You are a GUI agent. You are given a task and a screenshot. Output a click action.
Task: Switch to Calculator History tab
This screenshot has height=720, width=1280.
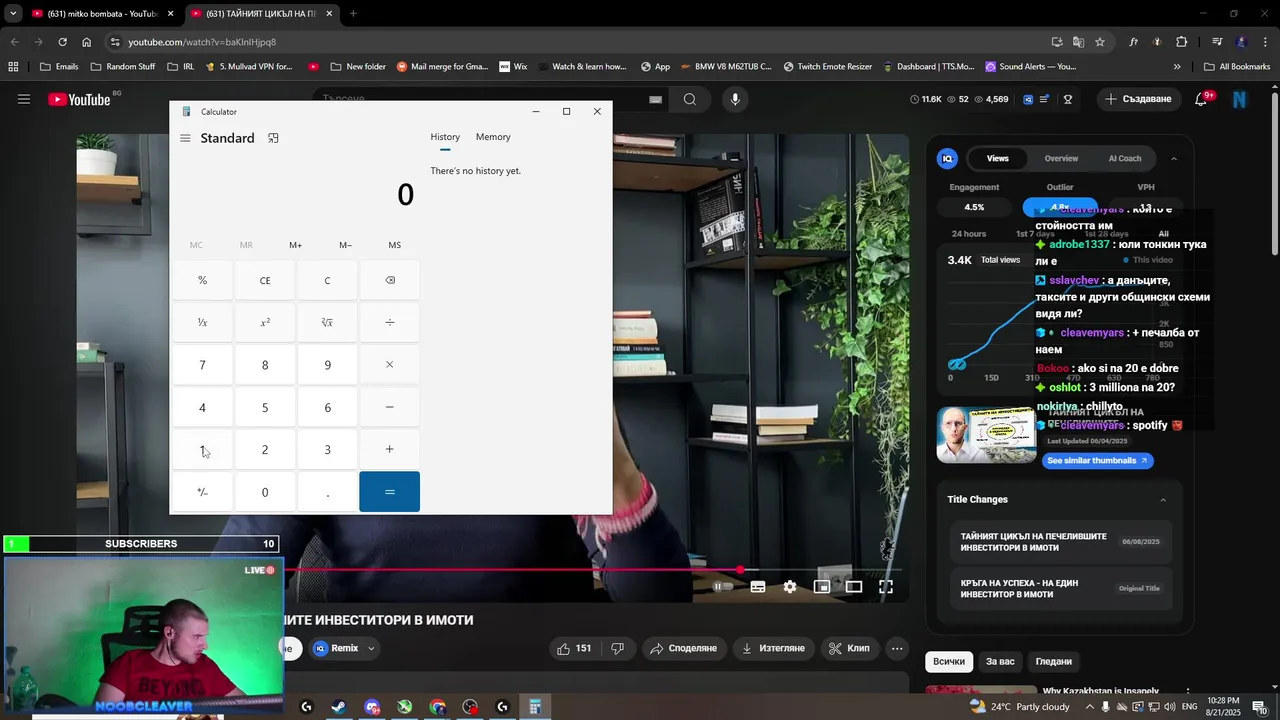click(445, 137)
